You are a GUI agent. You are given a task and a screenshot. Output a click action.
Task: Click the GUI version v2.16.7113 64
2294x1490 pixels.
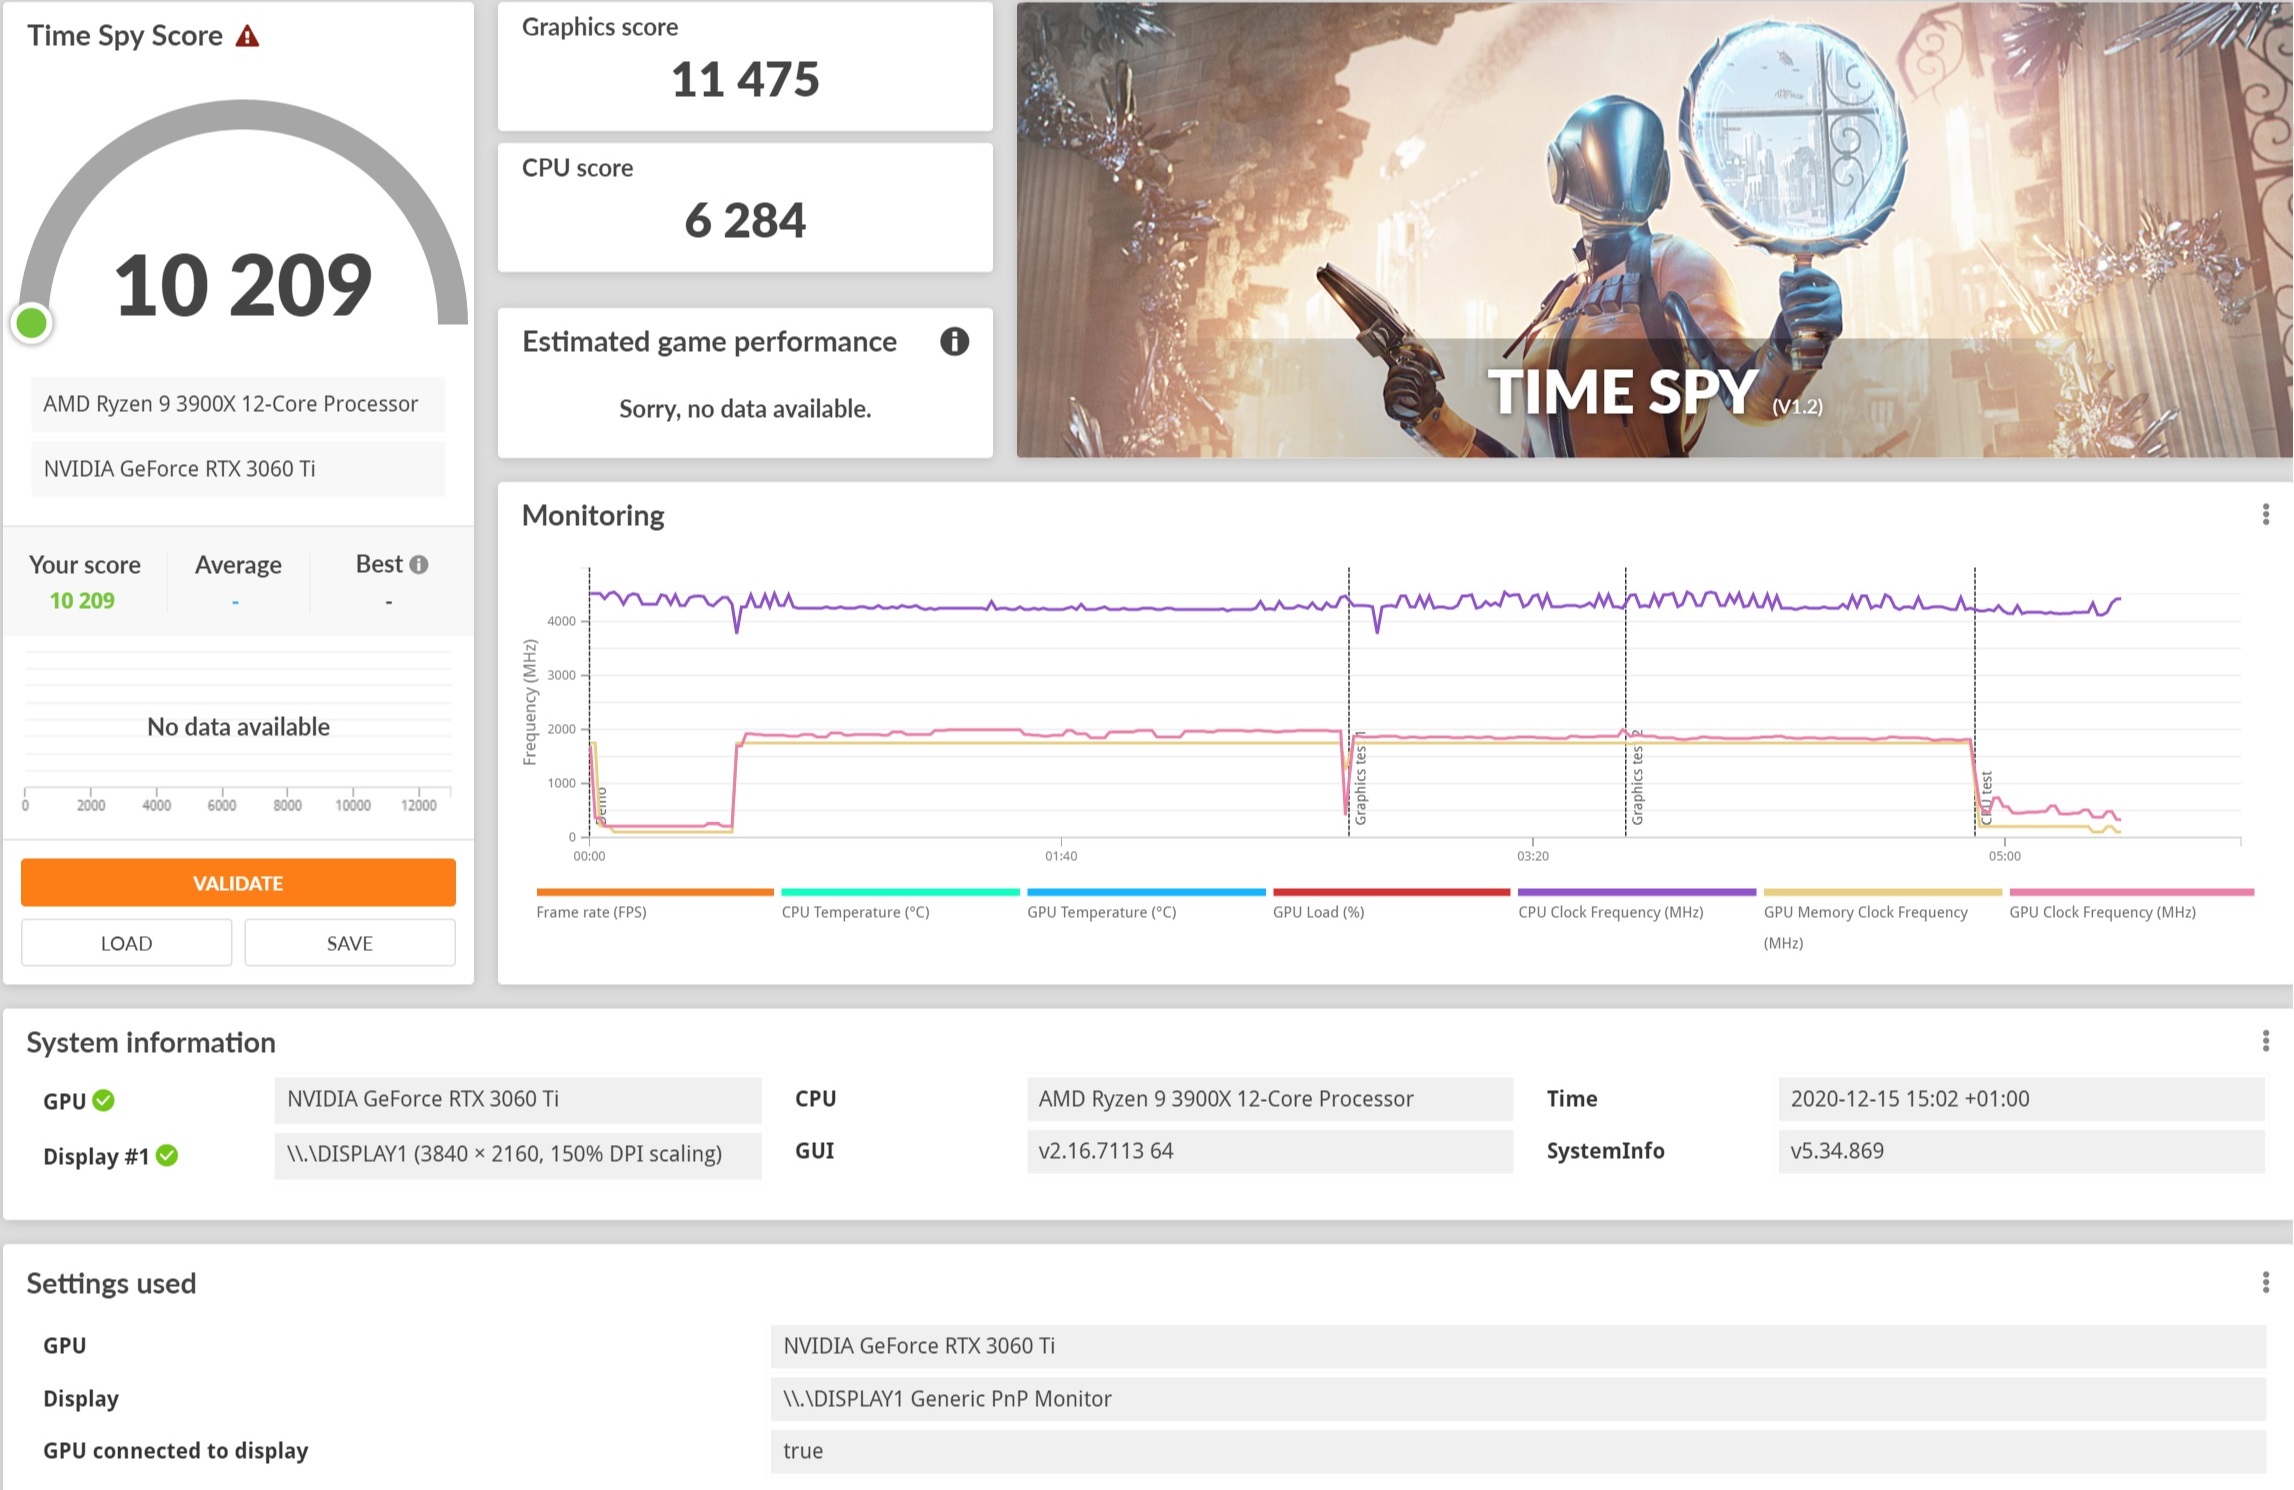1270,1151
